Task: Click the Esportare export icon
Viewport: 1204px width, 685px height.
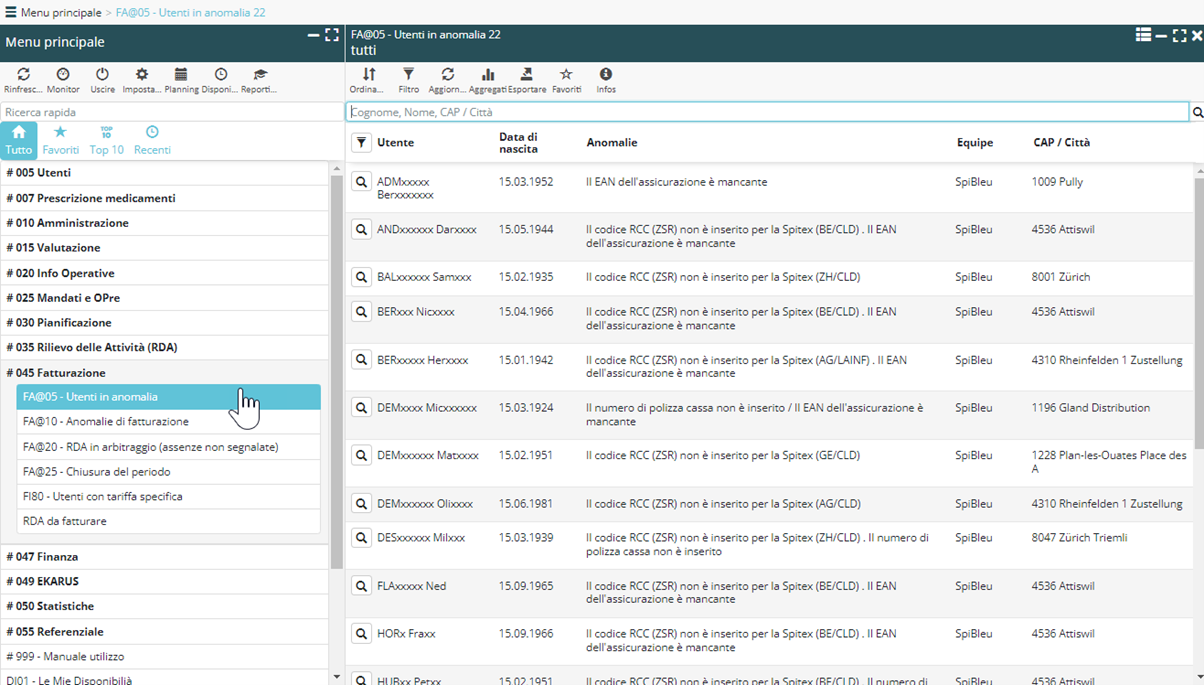Action: 526,75
